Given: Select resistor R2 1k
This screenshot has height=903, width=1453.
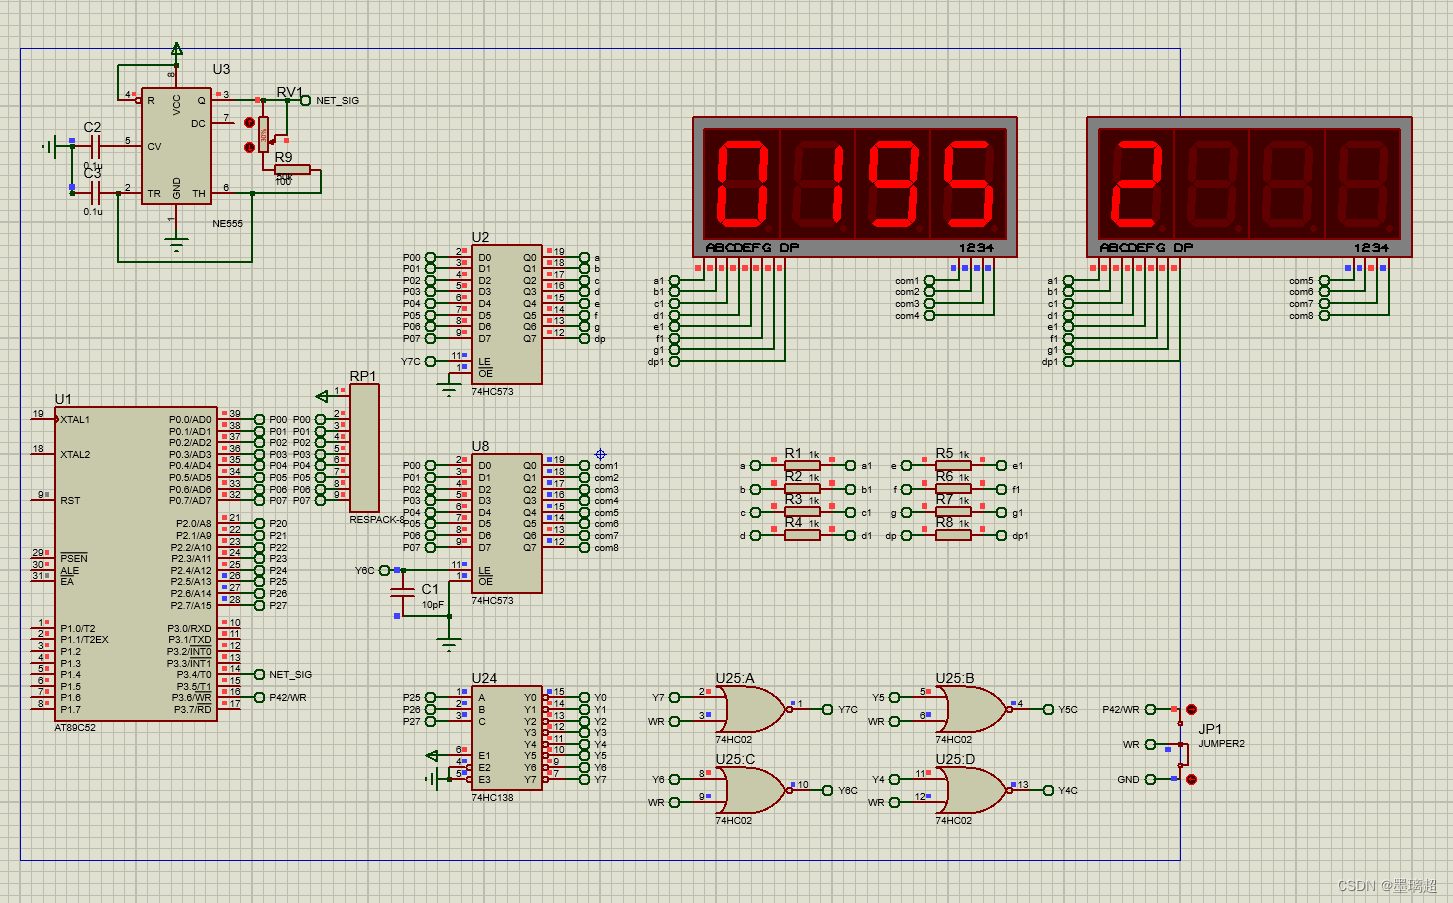Looking at the screenshot, I should point(802,489).
